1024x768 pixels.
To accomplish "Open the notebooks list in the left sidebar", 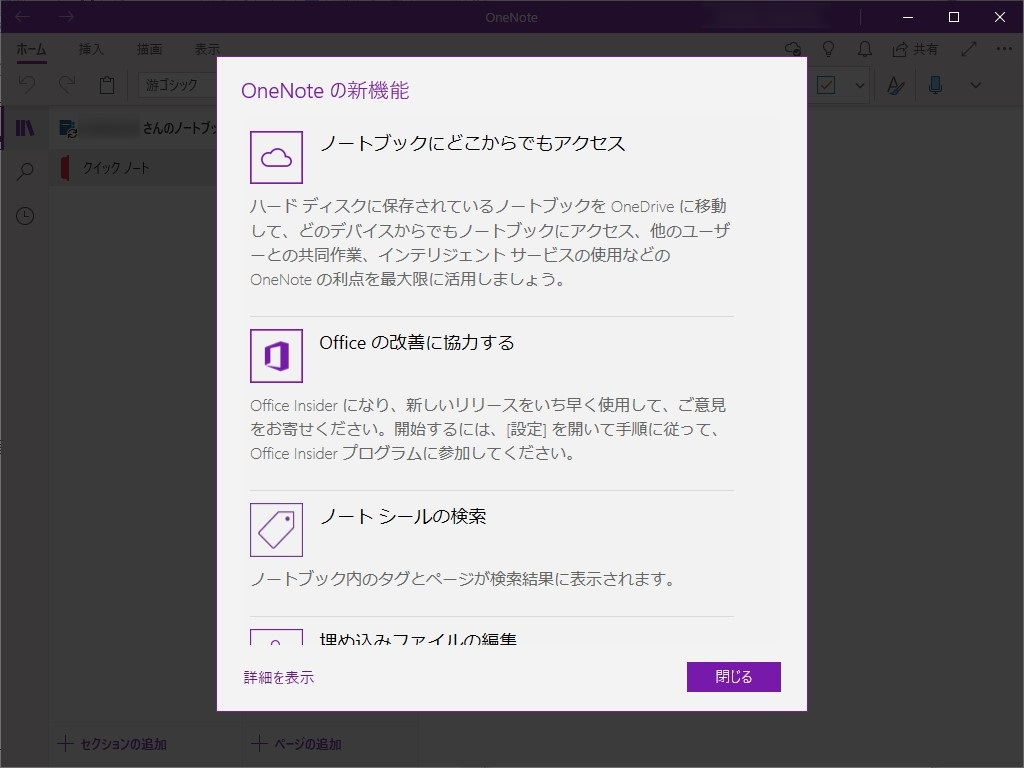I will [25, 127].
